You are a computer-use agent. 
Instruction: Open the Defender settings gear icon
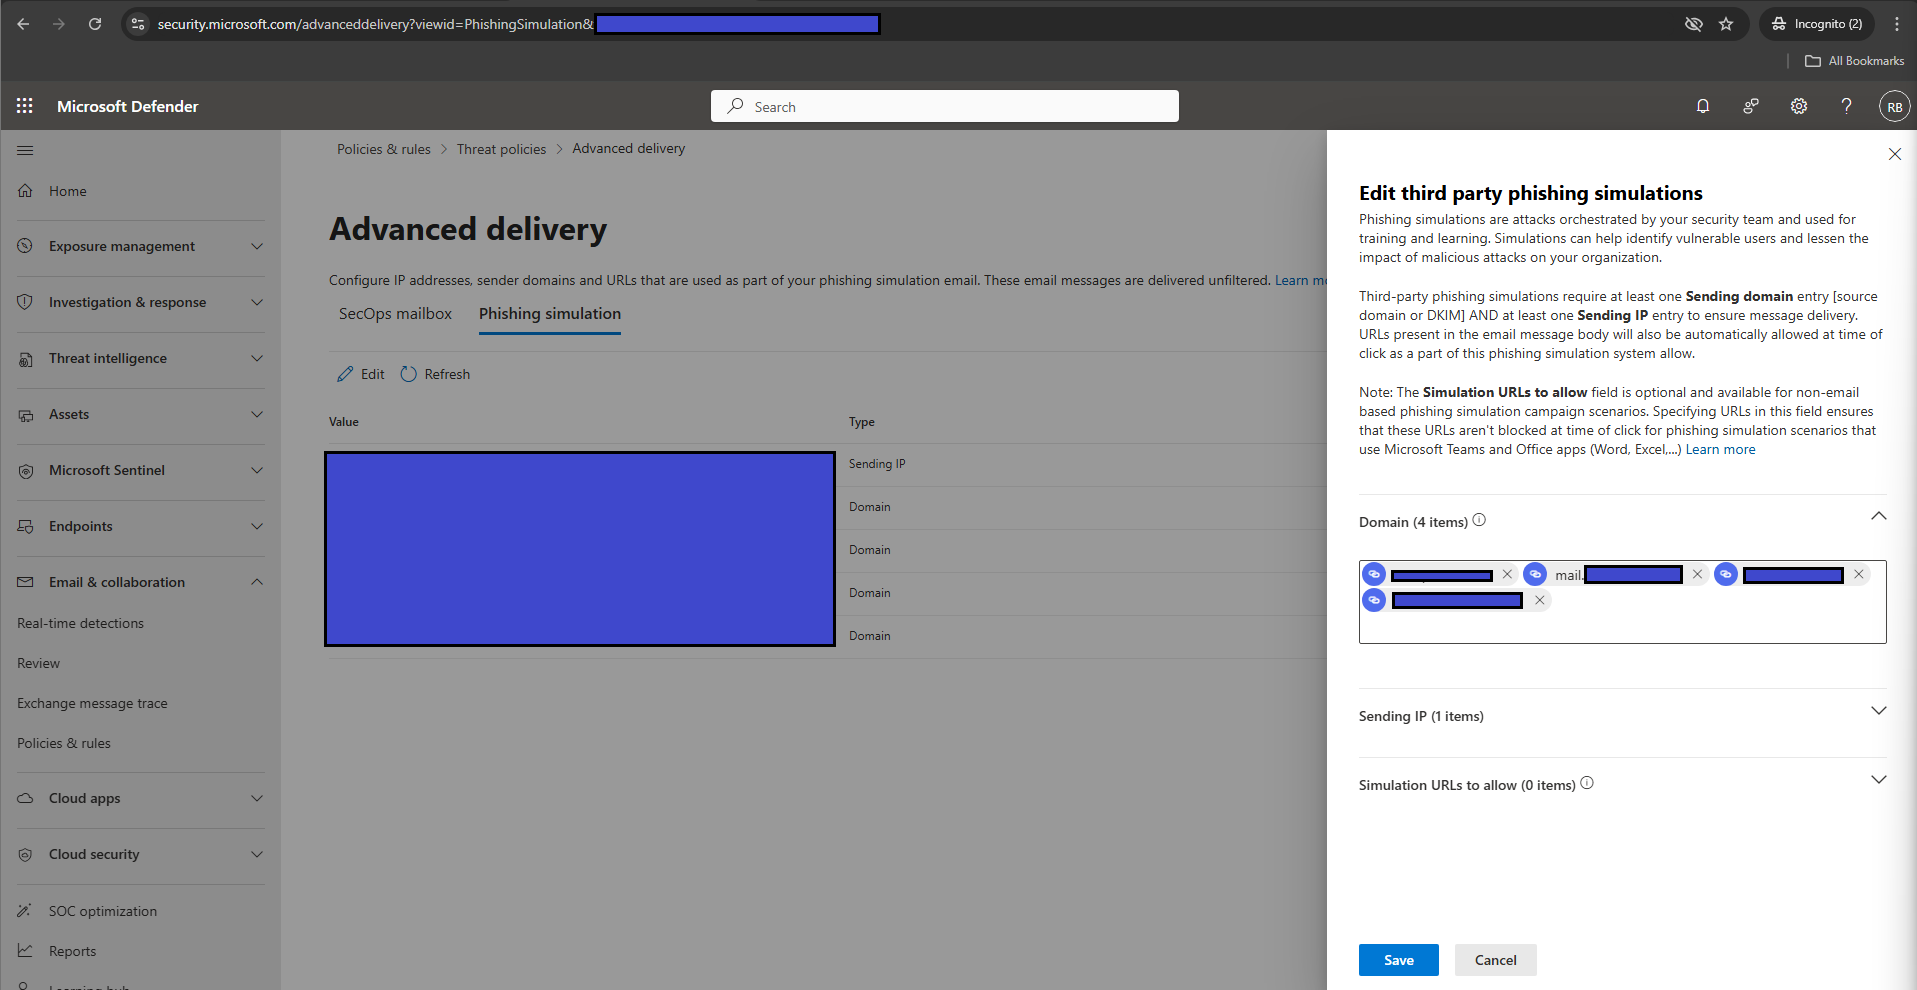click(x=1798, y=106)
